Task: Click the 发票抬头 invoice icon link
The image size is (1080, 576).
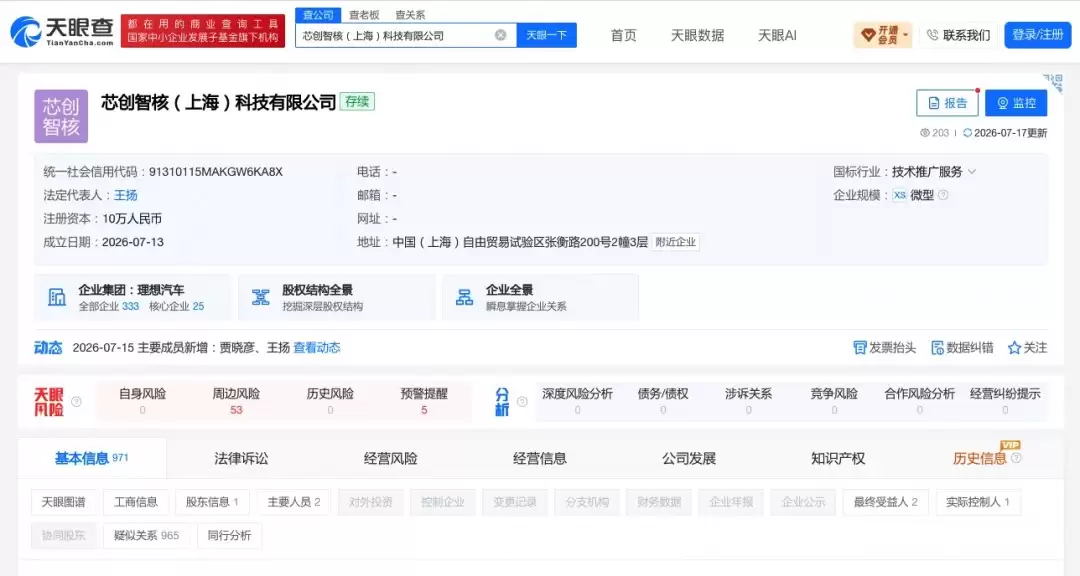Action: 884,348
